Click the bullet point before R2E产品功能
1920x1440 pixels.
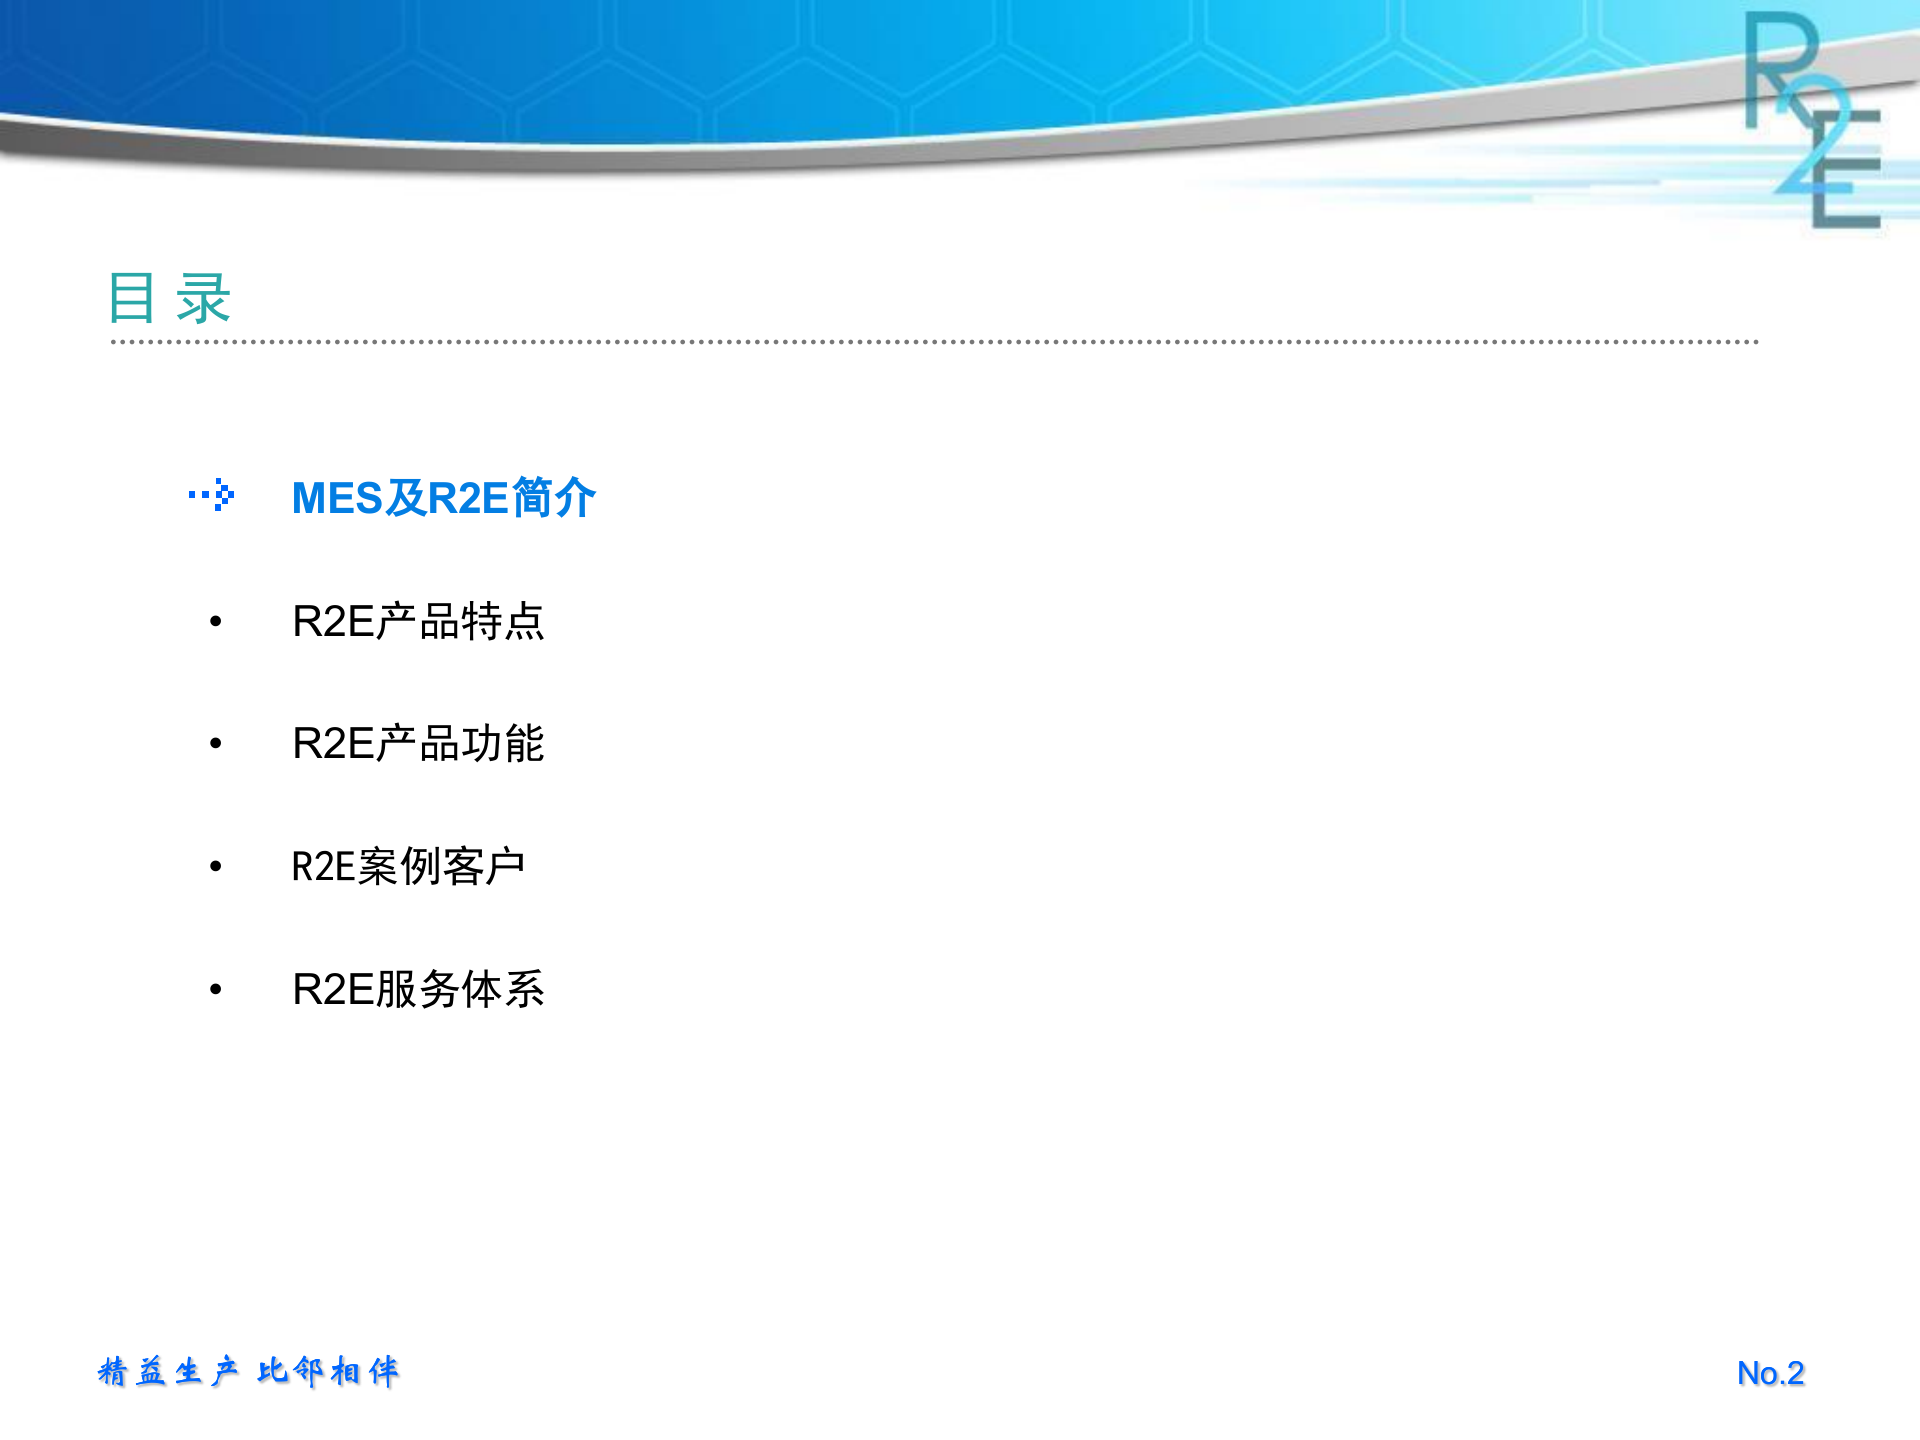[215, 745]
